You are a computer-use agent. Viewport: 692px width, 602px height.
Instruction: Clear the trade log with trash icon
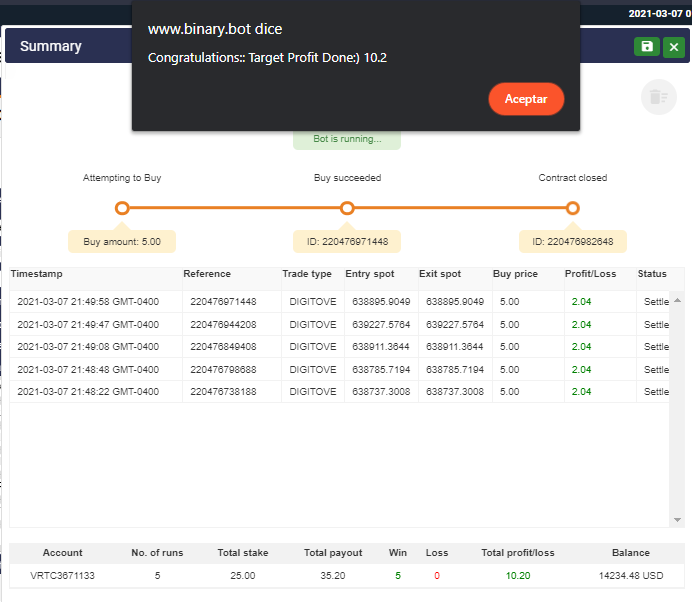(x=658, y=97)
